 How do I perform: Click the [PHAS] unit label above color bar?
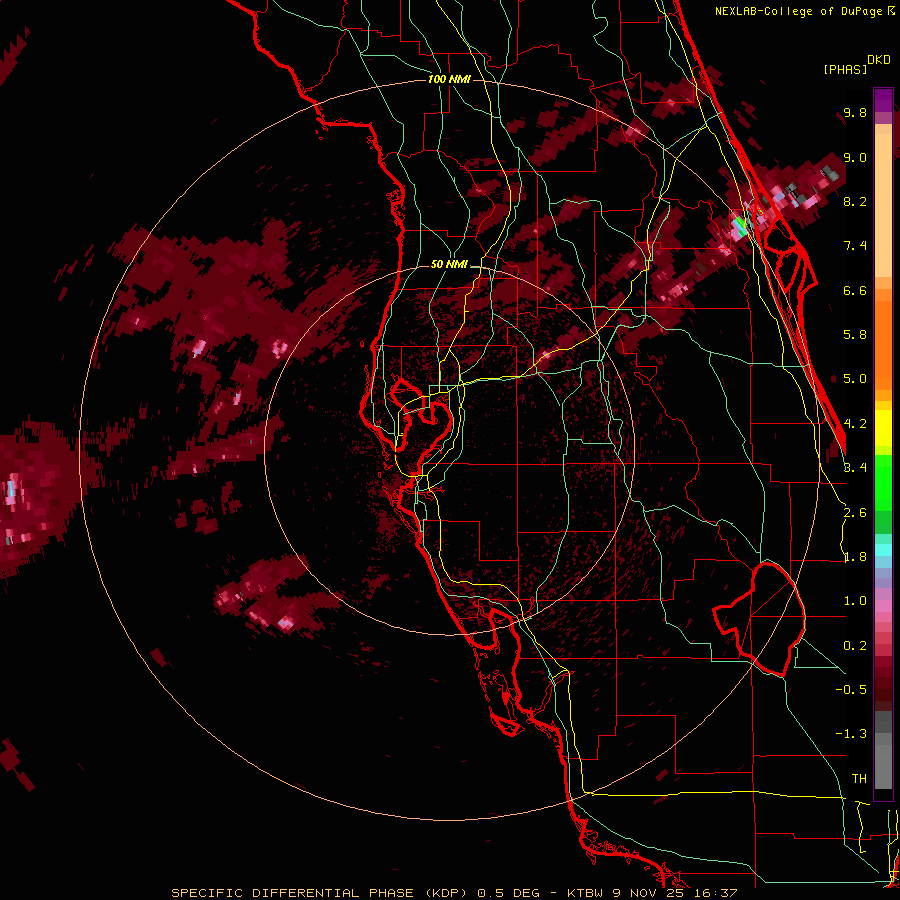[845, 70]
